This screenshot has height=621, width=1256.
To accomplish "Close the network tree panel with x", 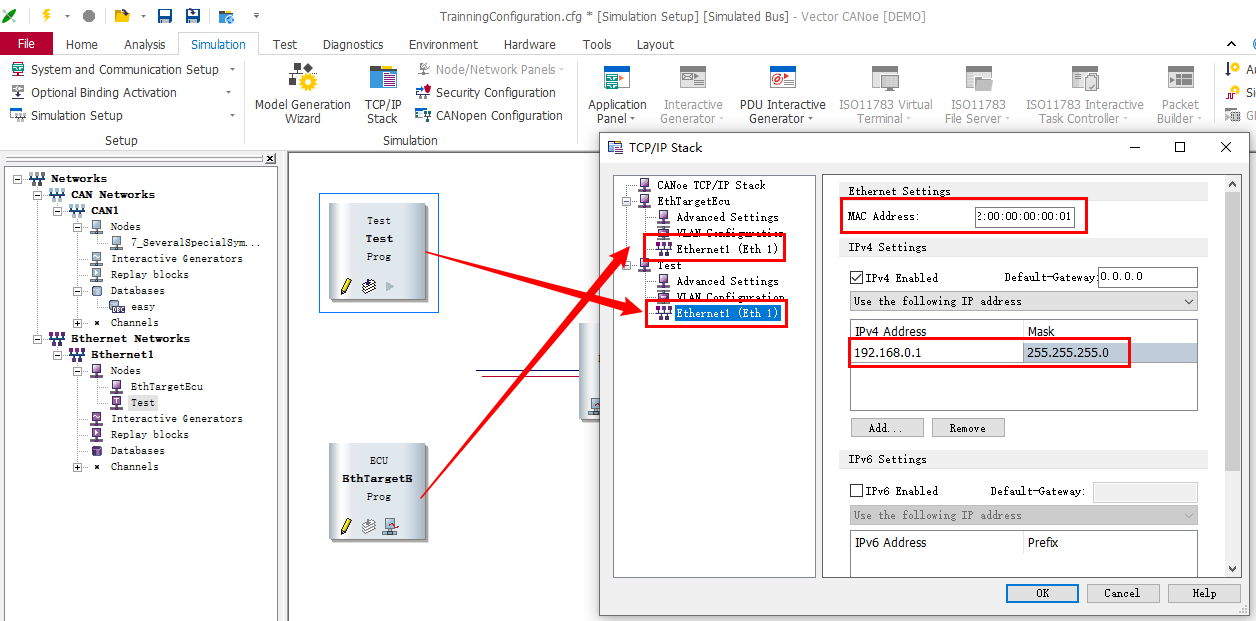I will (x=270, y=159).
